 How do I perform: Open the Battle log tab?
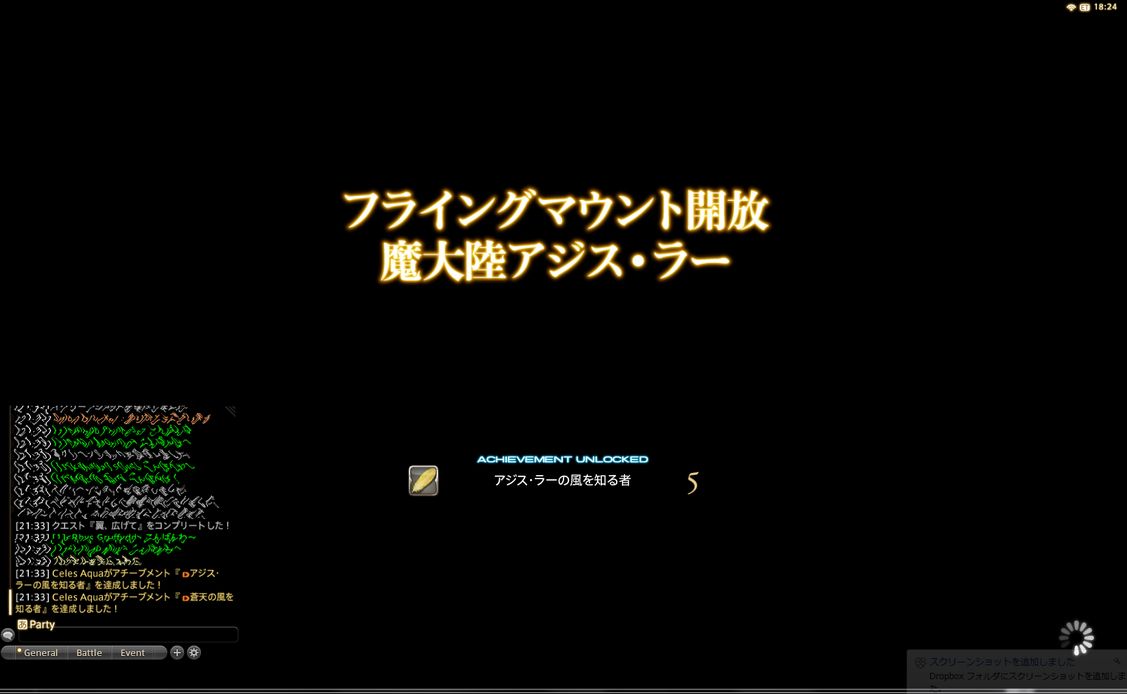point(89,652)
